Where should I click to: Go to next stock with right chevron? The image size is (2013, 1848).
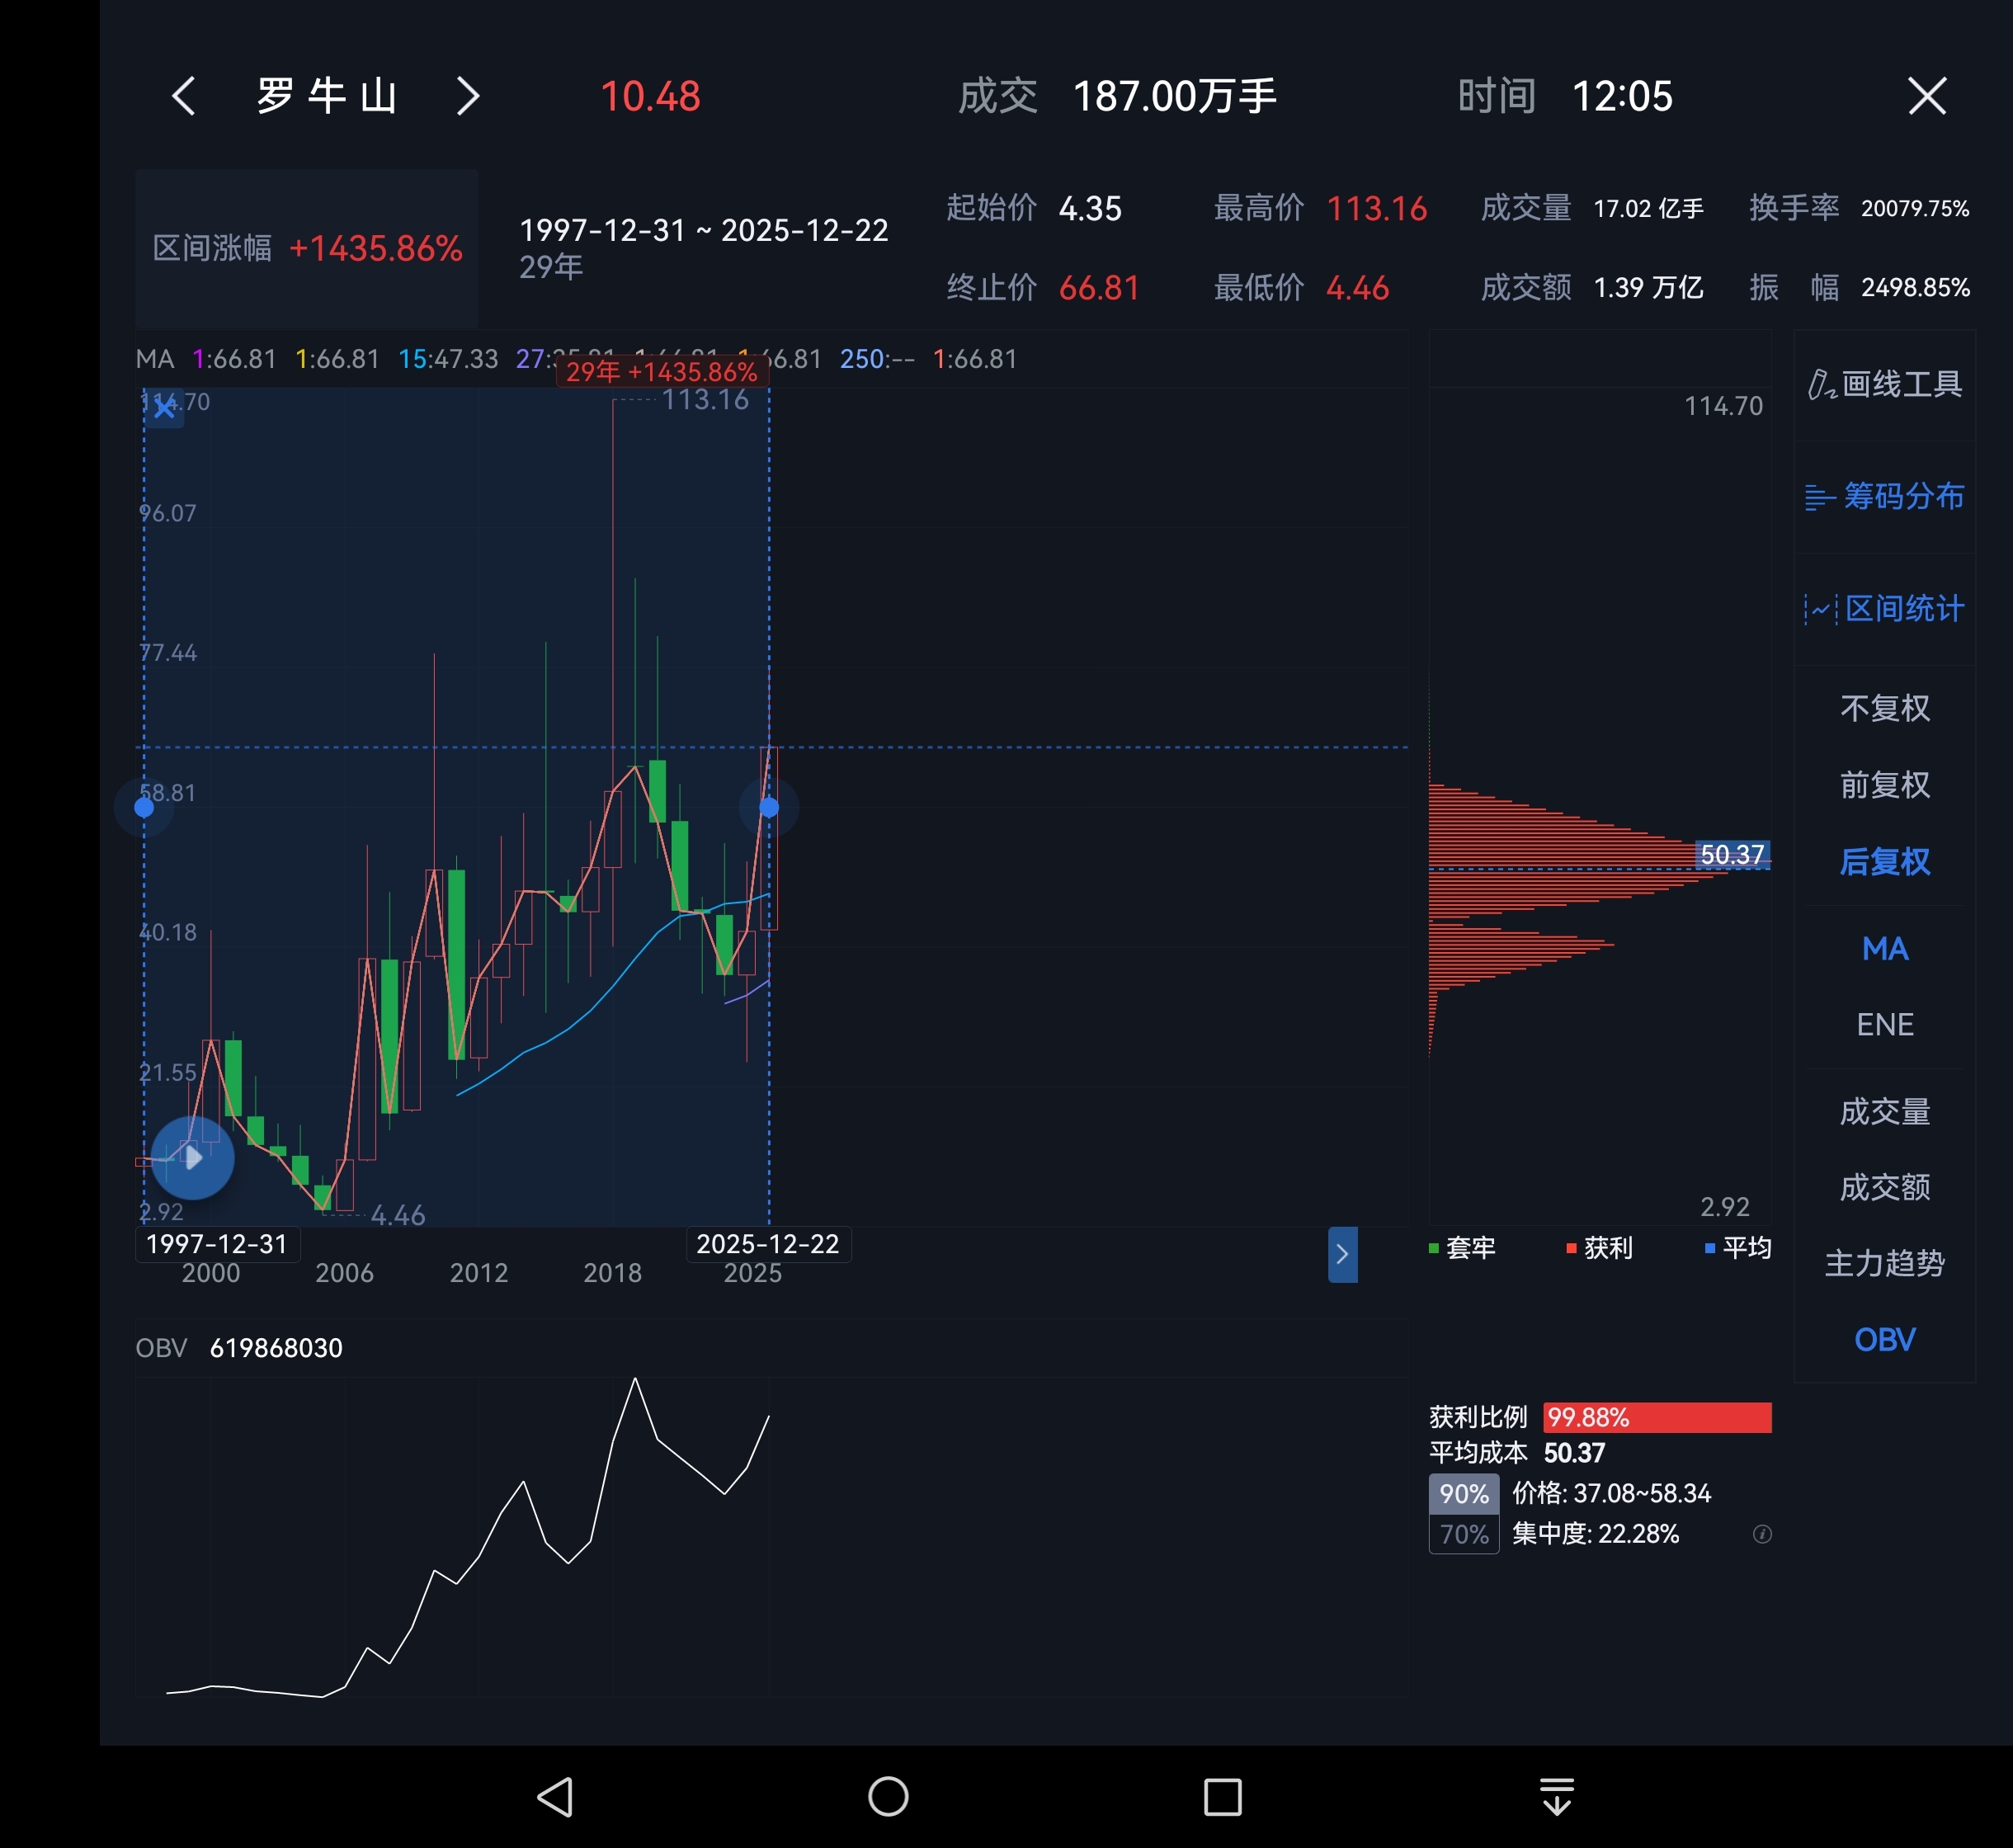(x=468, y=97)
